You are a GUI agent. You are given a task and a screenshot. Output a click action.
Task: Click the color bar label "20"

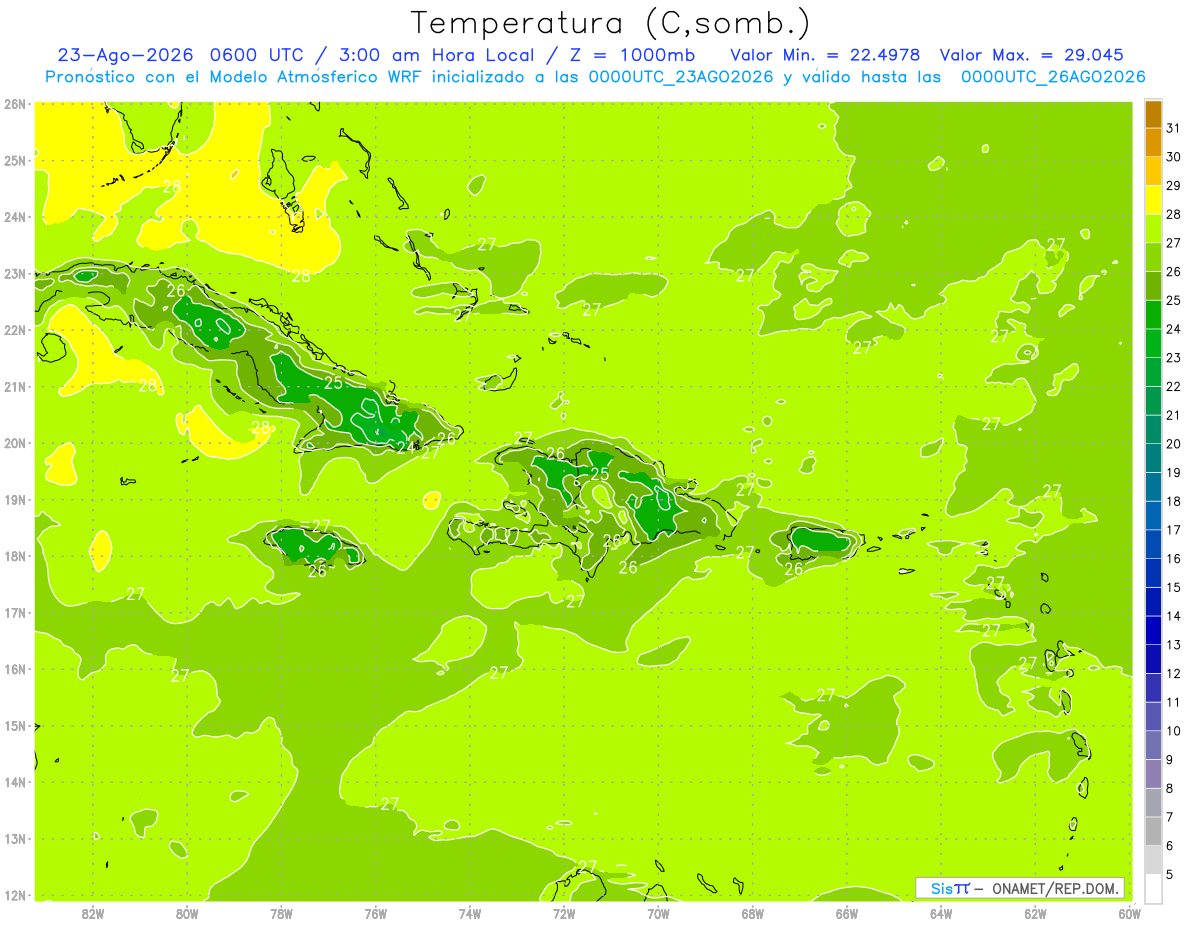(1174, 443)
